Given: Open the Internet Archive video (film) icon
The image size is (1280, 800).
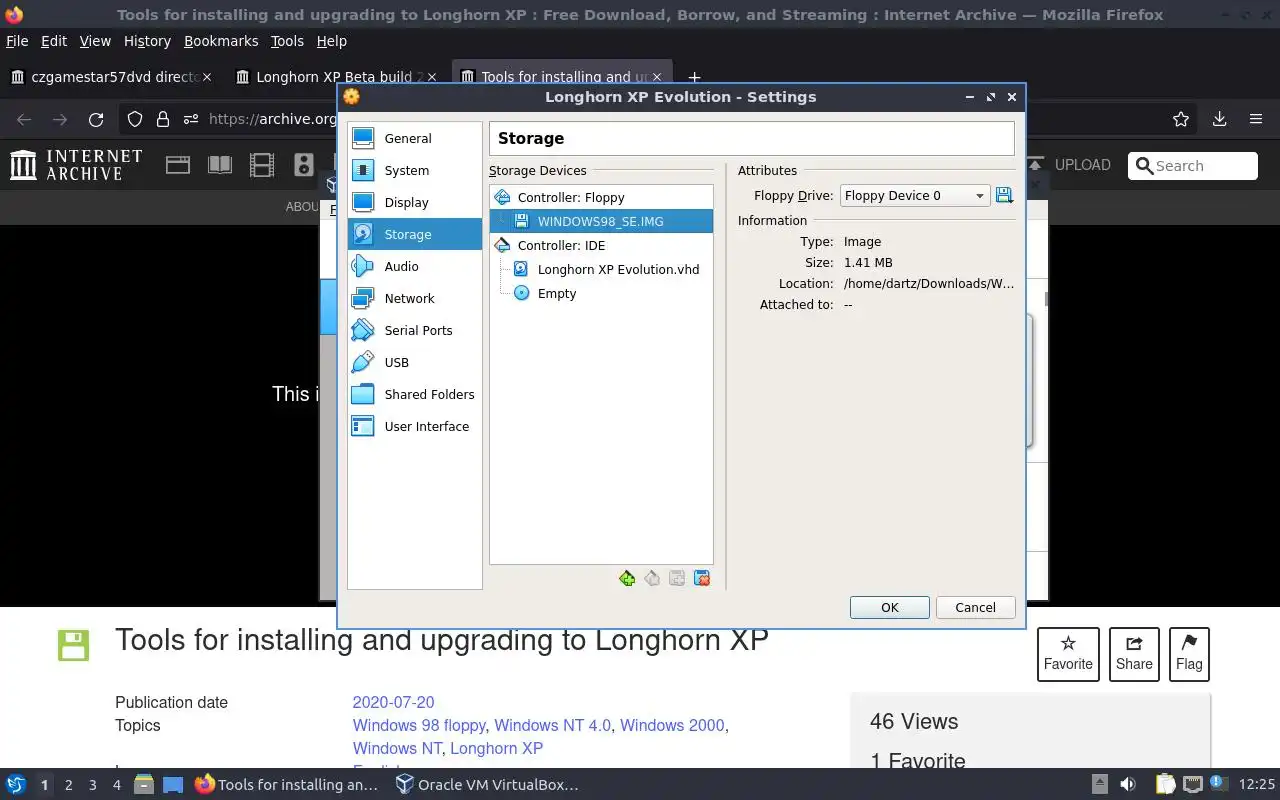Looking at the screenshot, I should (x=261, y=165).
